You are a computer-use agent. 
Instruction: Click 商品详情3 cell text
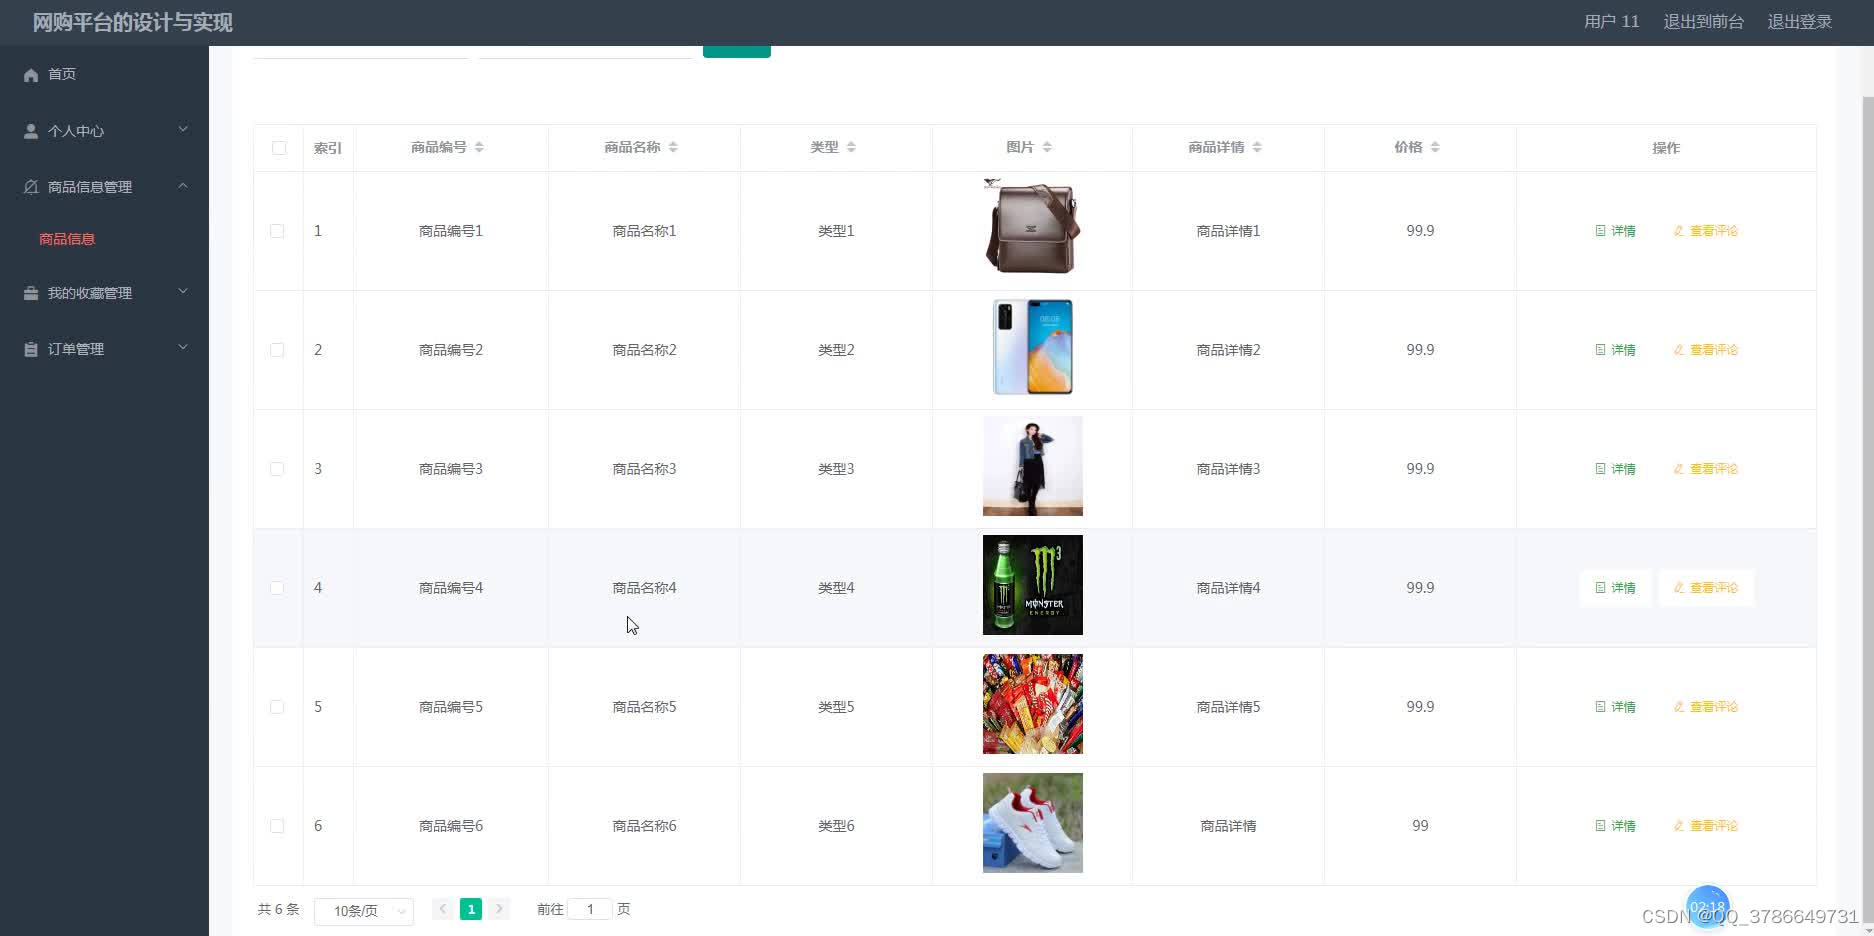[x=1228, y=469]
